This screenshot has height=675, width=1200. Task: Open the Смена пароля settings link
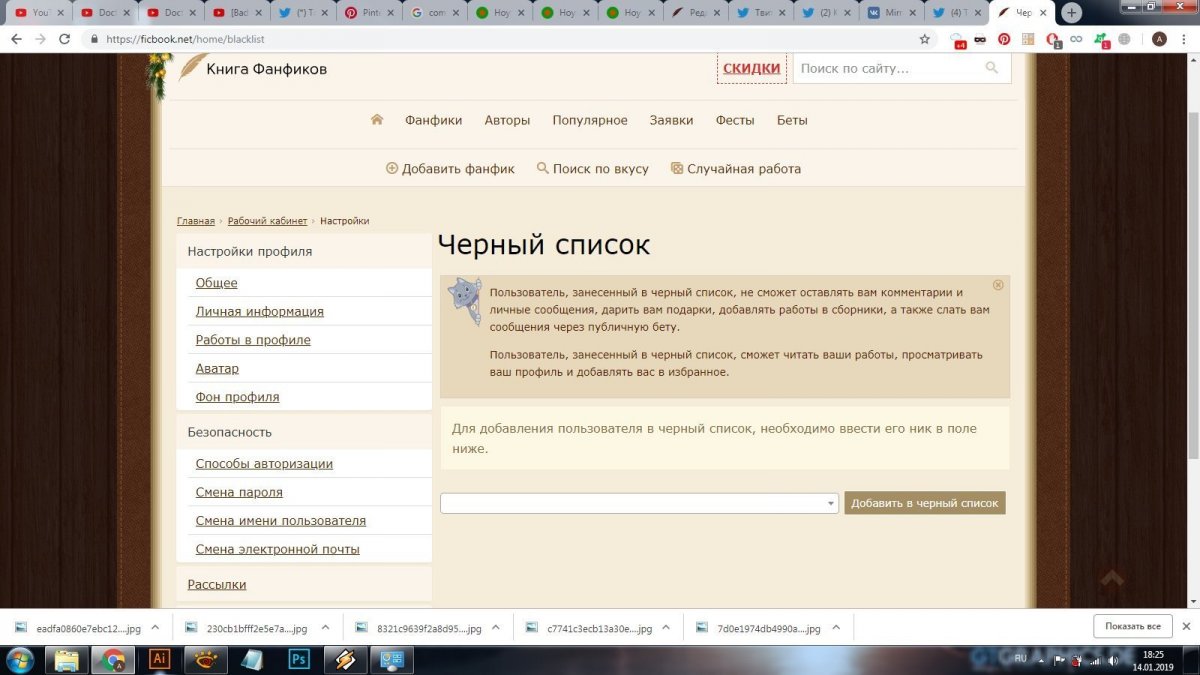238,491
